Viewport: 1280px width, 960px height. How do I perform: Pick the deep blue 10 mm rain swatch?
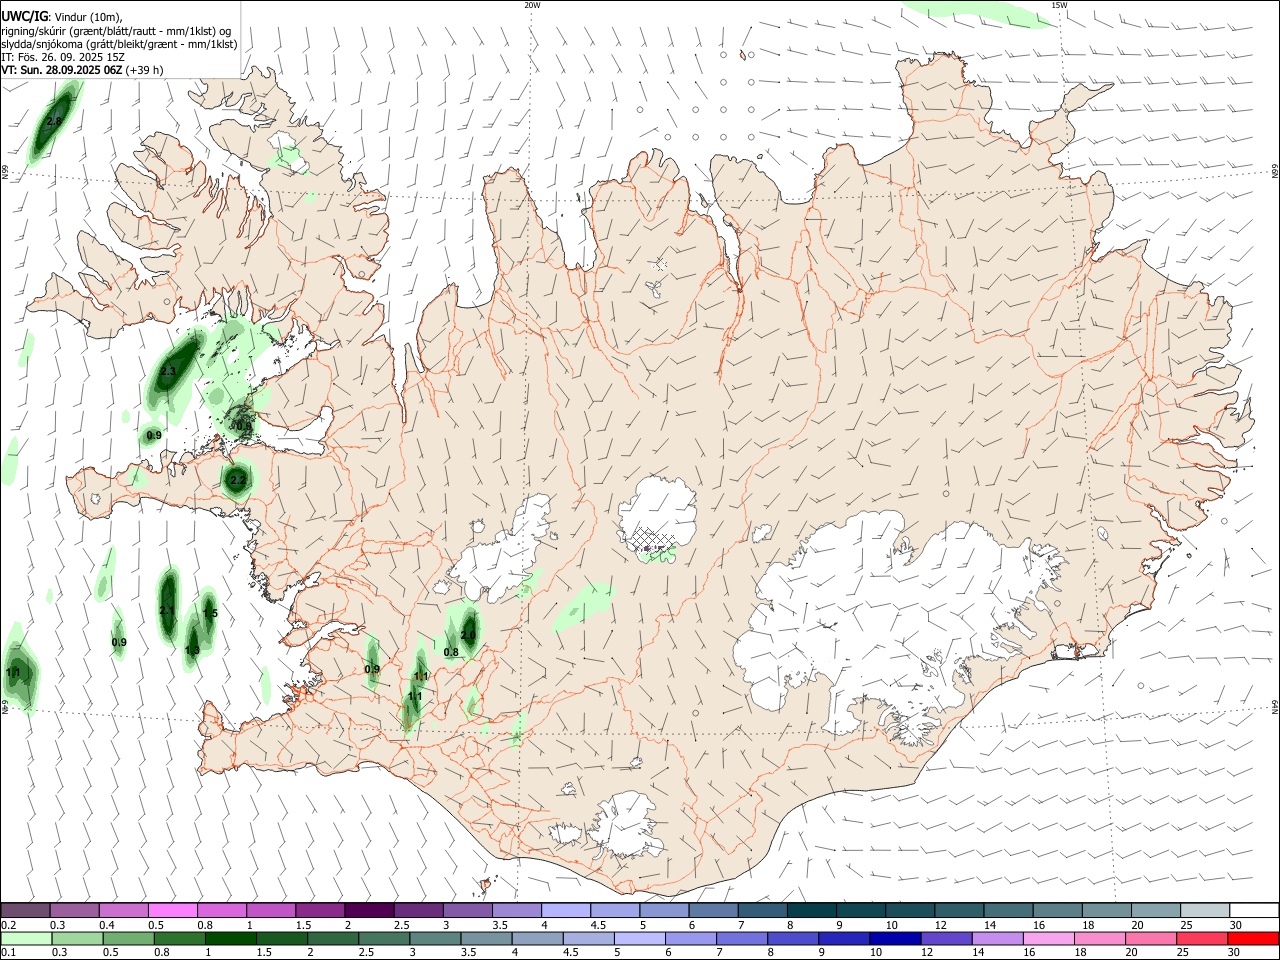[895, 938]
